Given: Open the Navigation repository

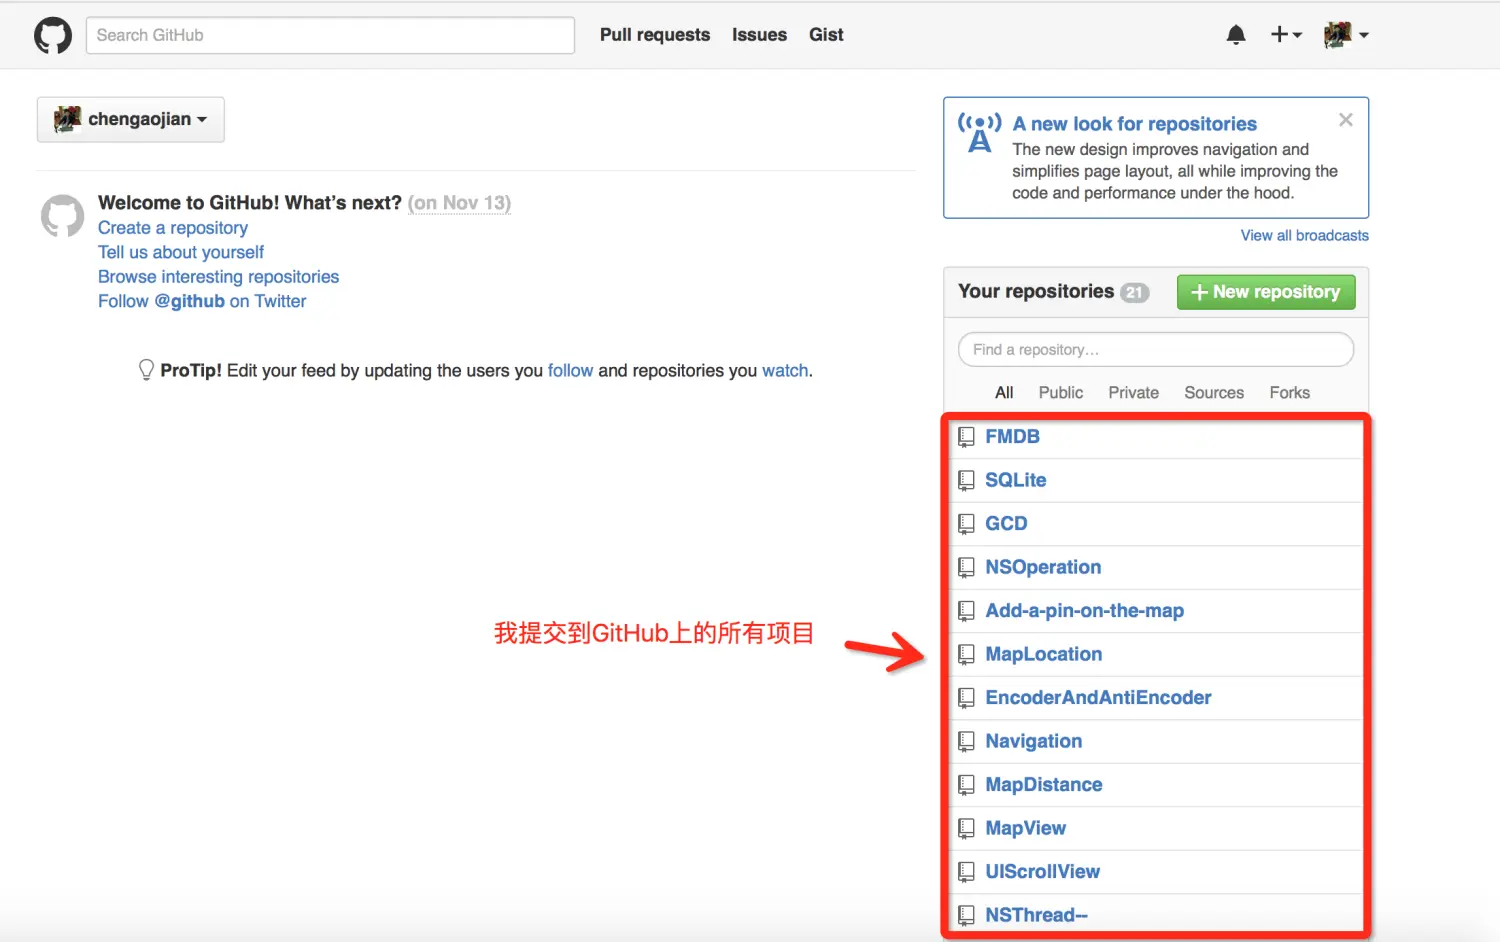Looking at the screenshot, I should point(1033,741).
